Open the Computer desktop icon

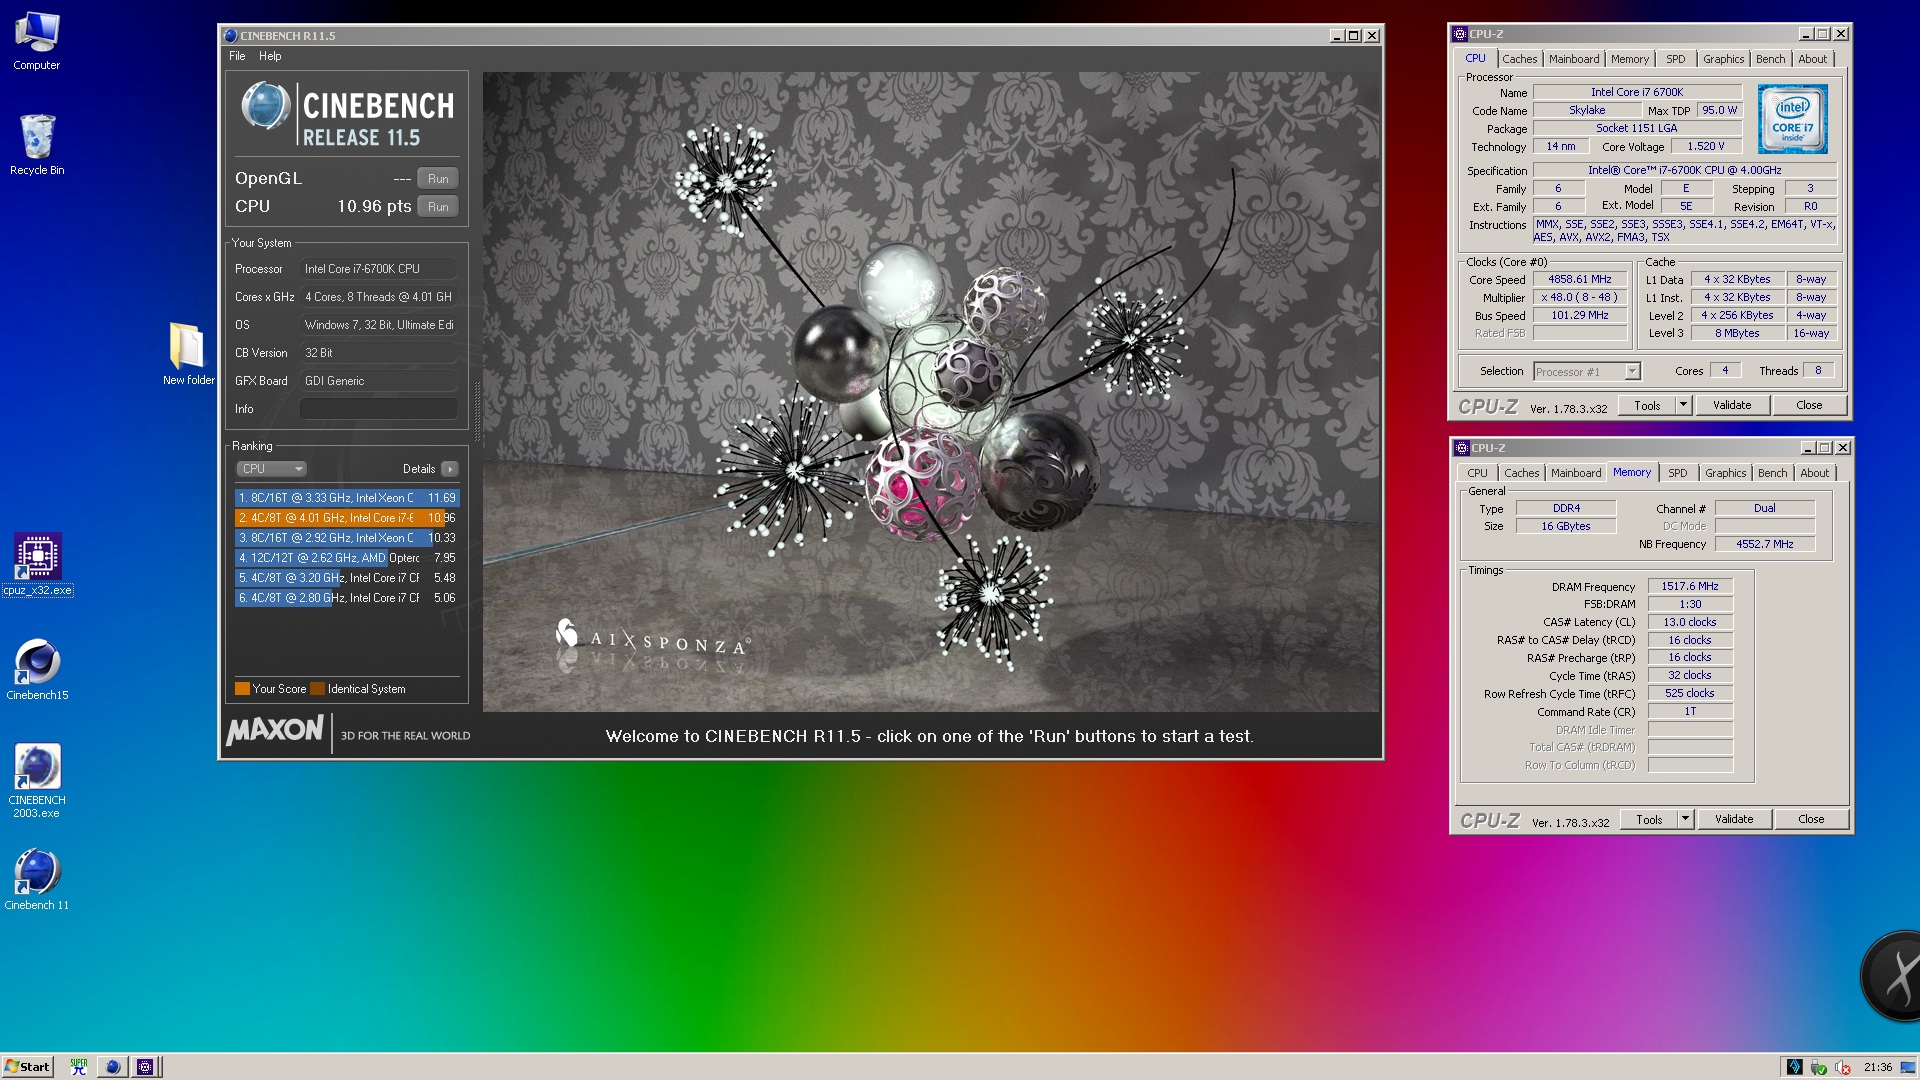37,40
